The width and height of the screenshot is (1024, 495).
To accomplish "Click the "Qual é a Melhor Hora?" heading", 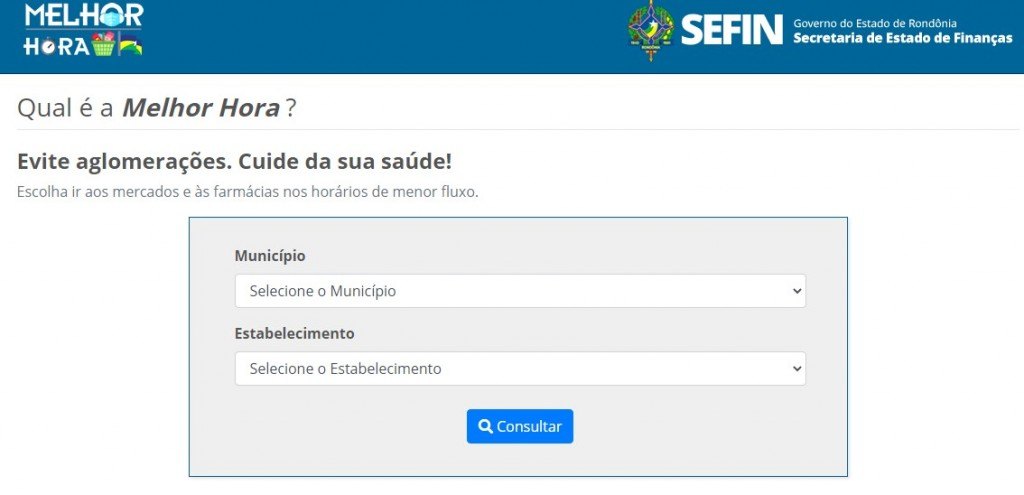I will tap(157, 108).
